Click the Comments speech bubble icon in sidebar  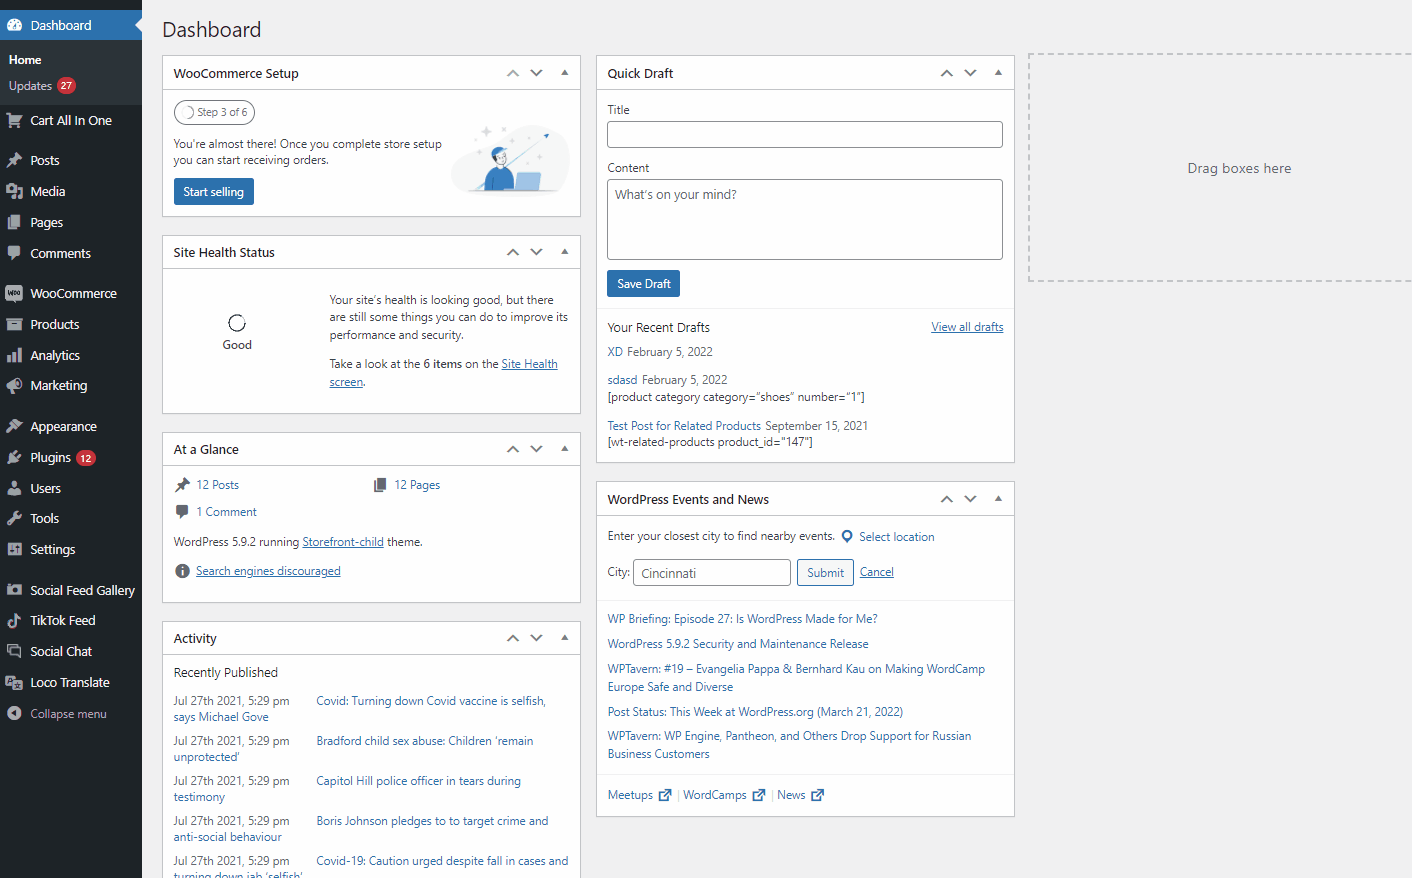(14, 253)
